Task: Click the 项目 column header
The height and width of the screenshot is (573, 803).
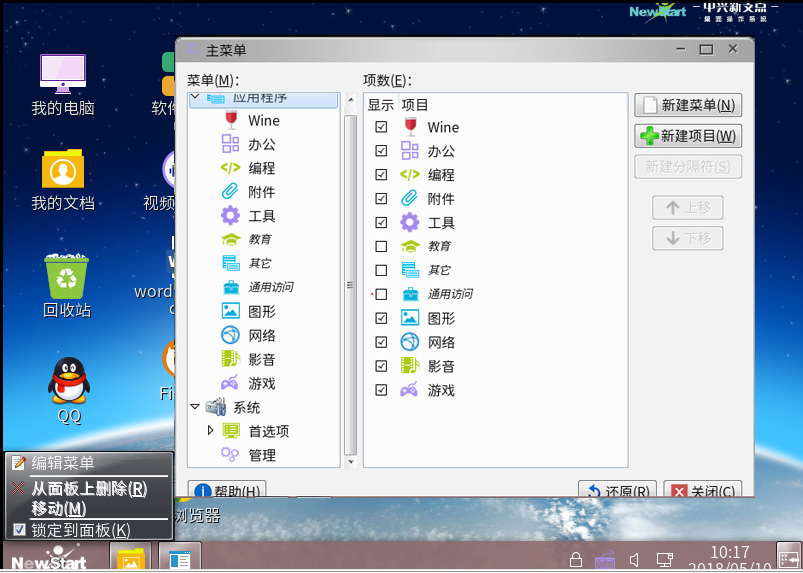Action: click(414, 105)
